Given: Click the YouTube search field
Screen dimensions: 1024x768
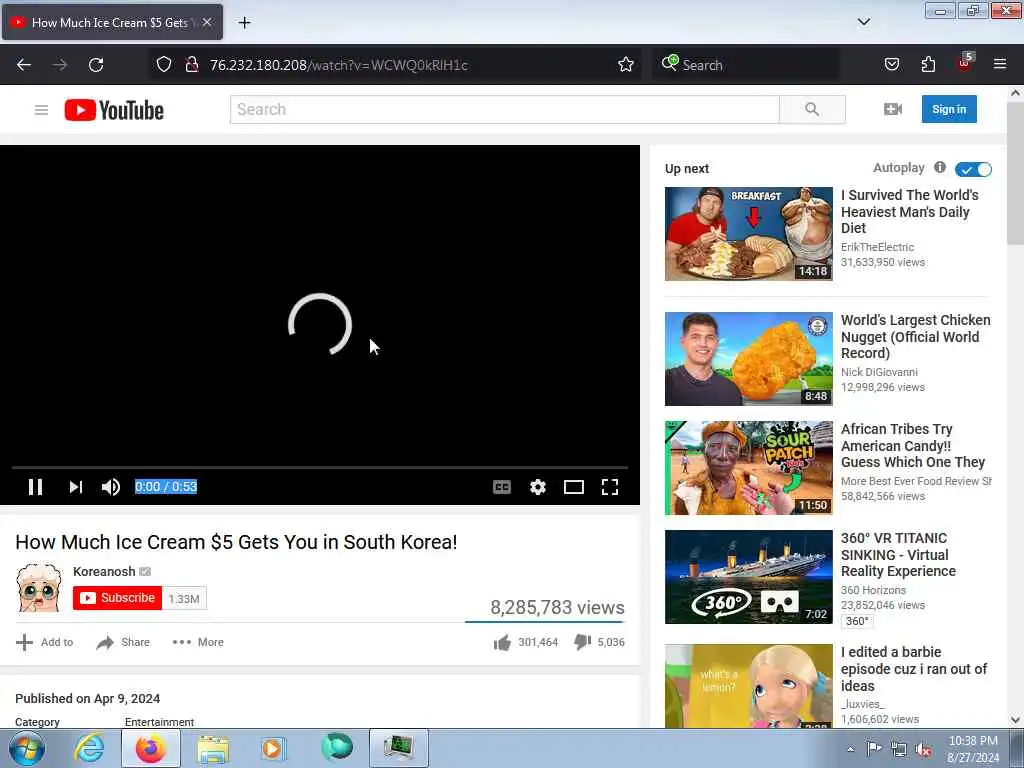Looking at the screenshot, I should tap(504, 109).
